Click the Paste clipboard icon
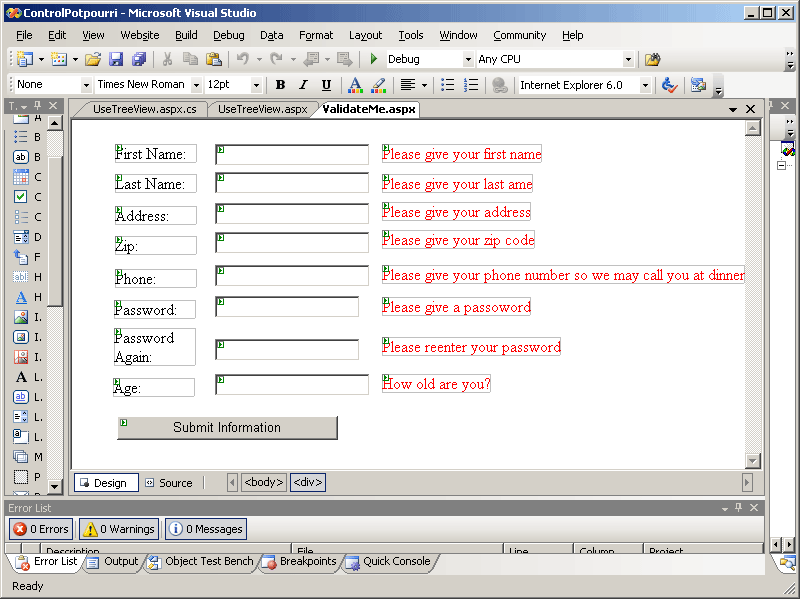This screenshot has height=599, width=800. click(x=213, y=60)
